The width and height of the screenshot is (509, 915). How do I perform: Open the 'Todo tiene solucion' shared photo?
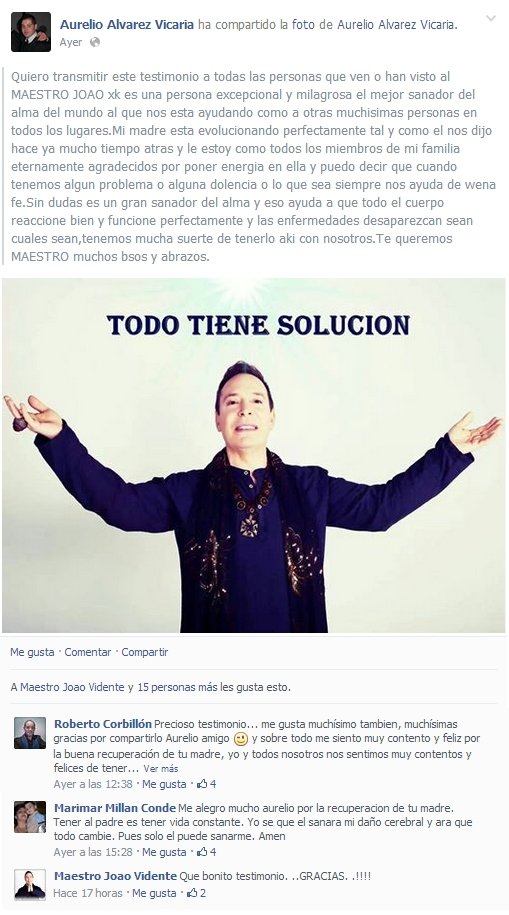click(253, 455)
